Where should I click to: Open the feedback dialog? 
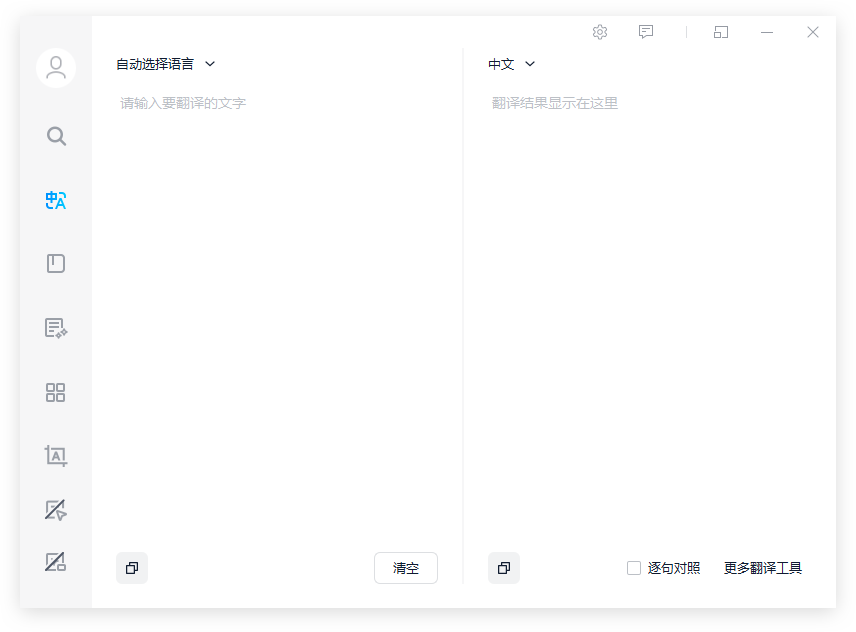tap(645, 32)
